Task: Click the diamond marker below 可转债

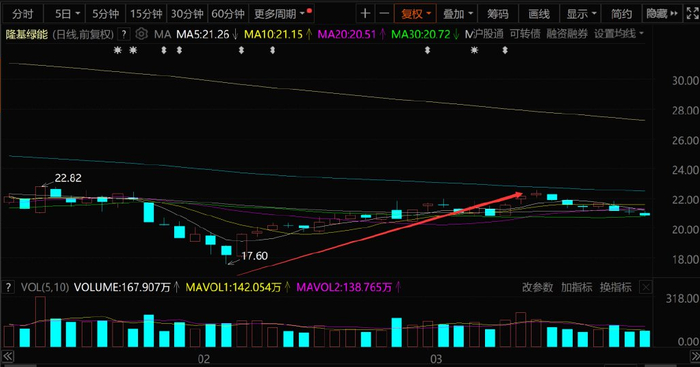Action: (505, 50)
